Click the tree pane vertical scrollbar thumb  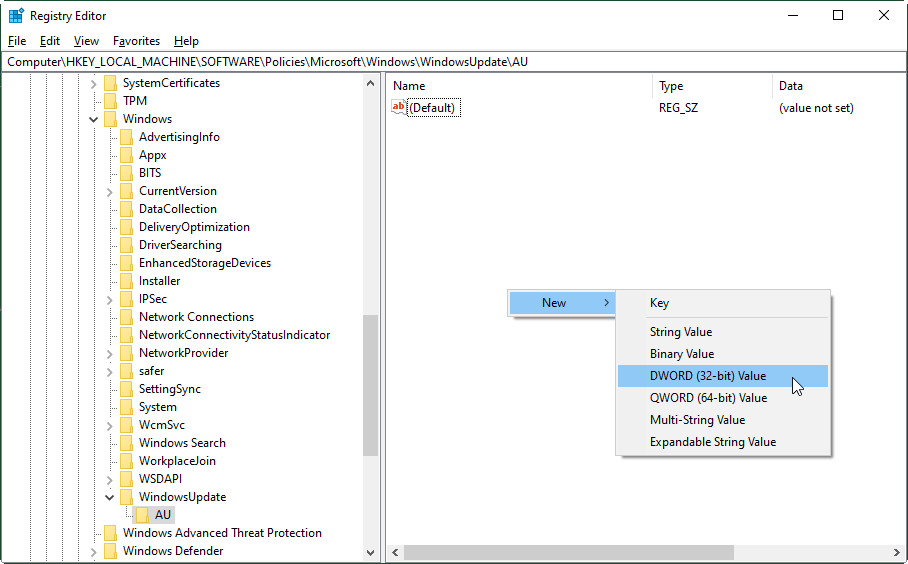tap(371, 386)
